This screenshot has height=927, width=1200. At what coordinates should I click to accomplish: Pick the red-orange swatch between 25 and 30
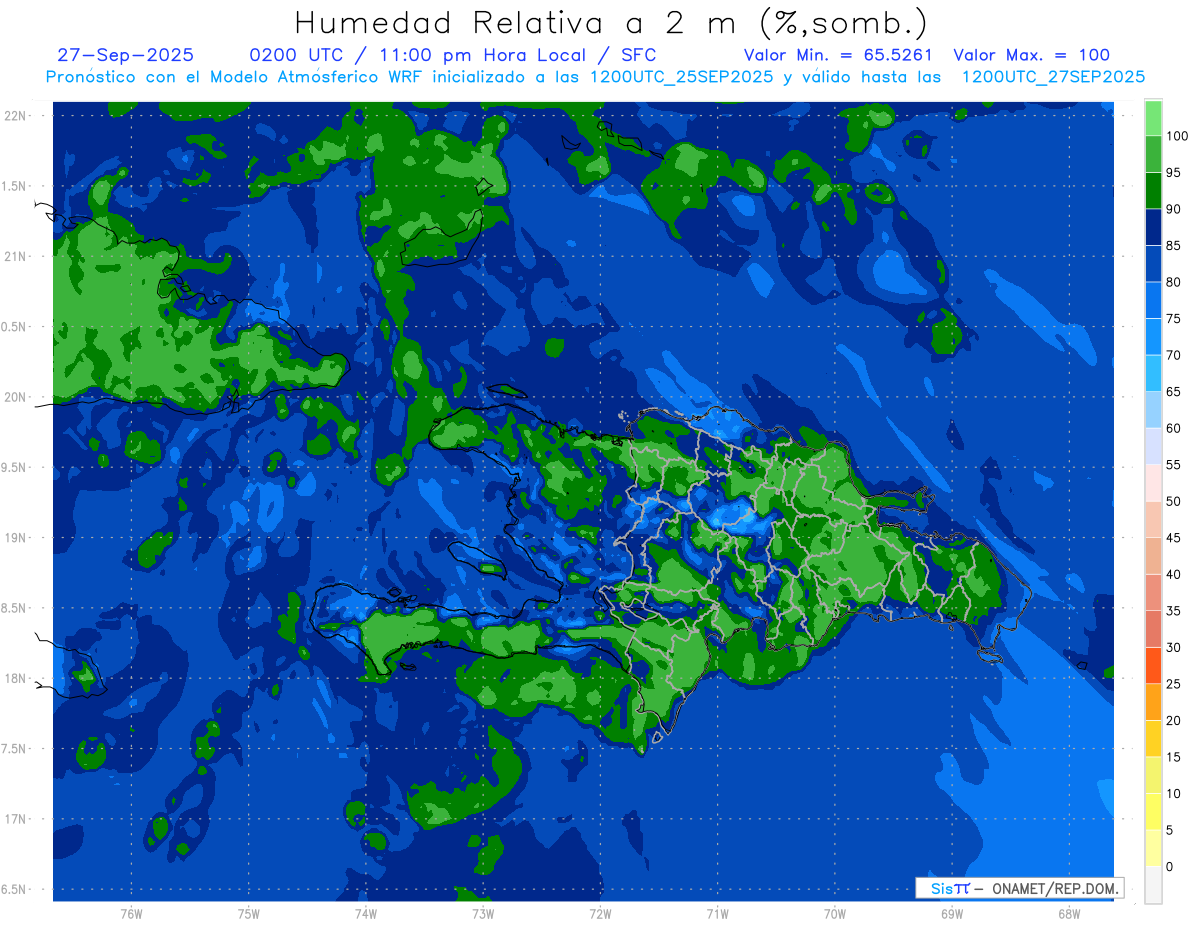coord(1153,665)
